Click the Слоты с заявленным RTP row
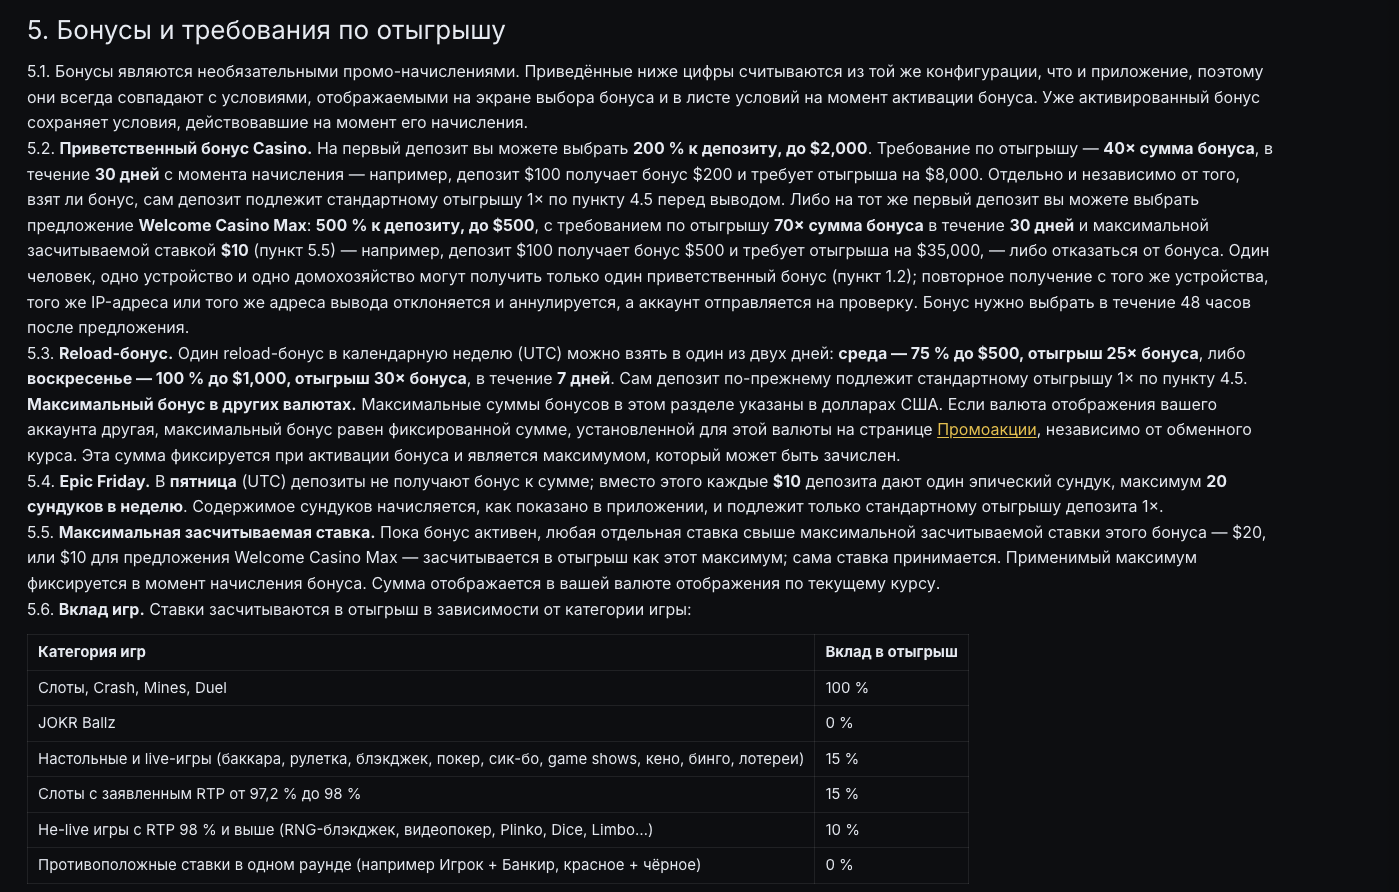Viewport: 1399px width, 892px height. pyautogui.click(x=498, y=794)
